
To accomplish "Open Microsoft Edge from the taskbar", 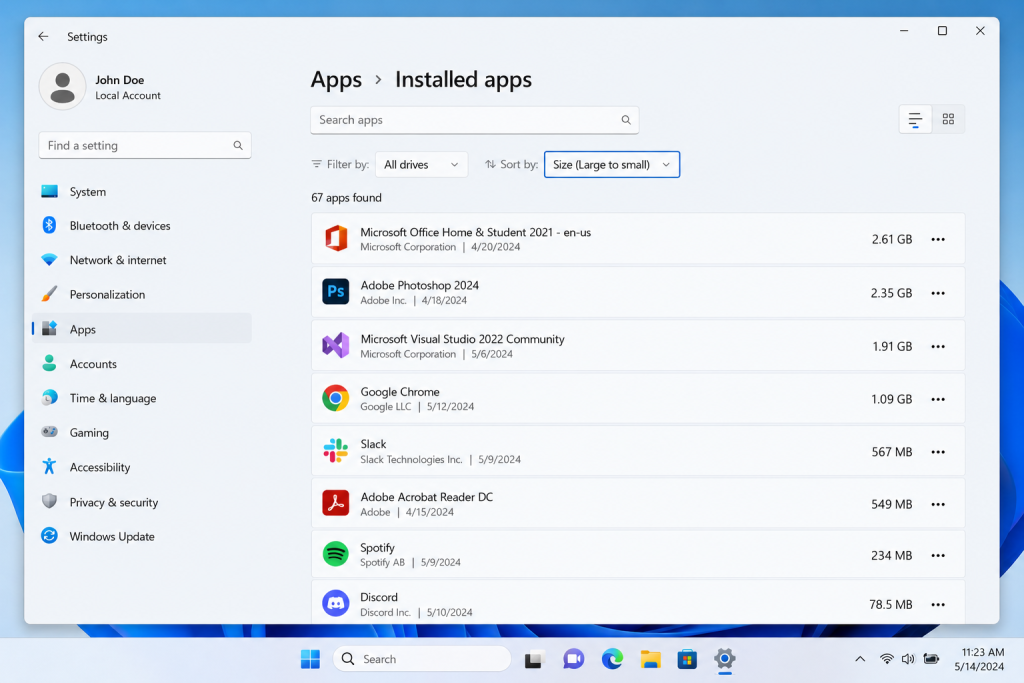I will [612, 659].
